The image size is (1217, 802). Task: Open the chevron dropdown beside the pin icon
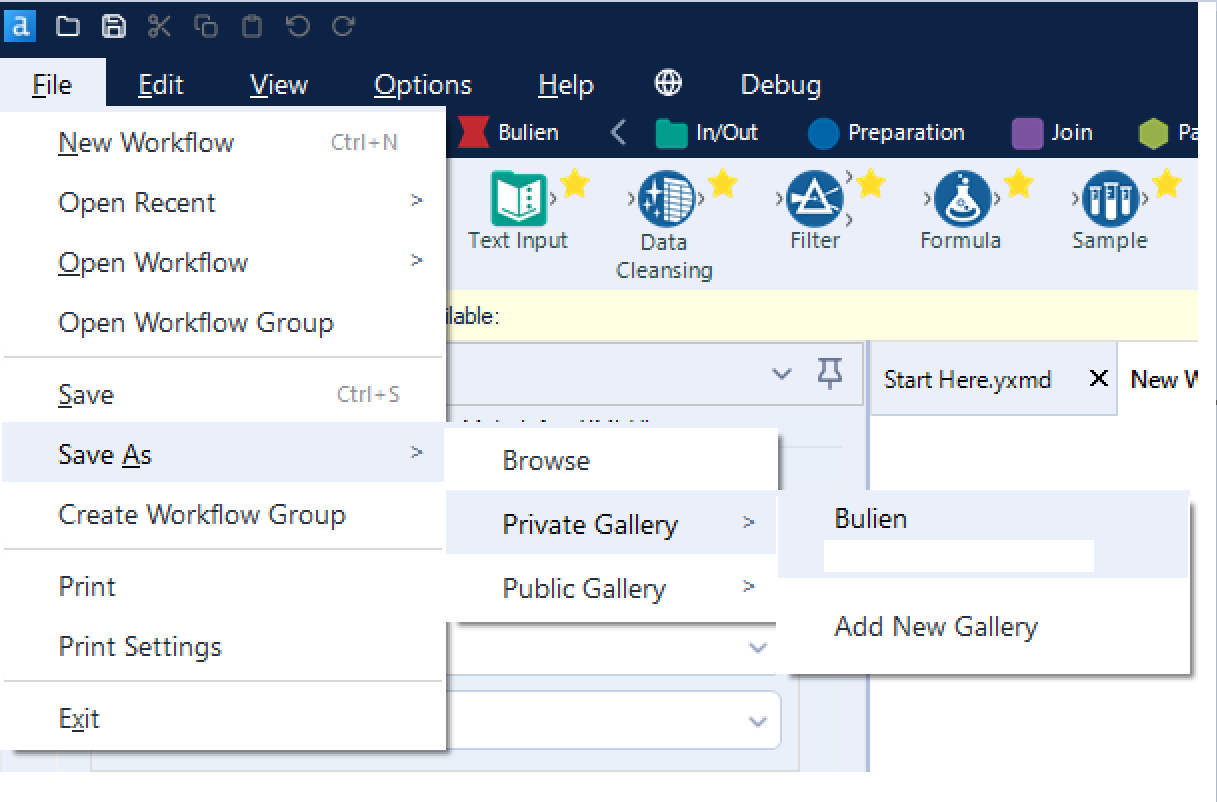(x=782, y=373)
